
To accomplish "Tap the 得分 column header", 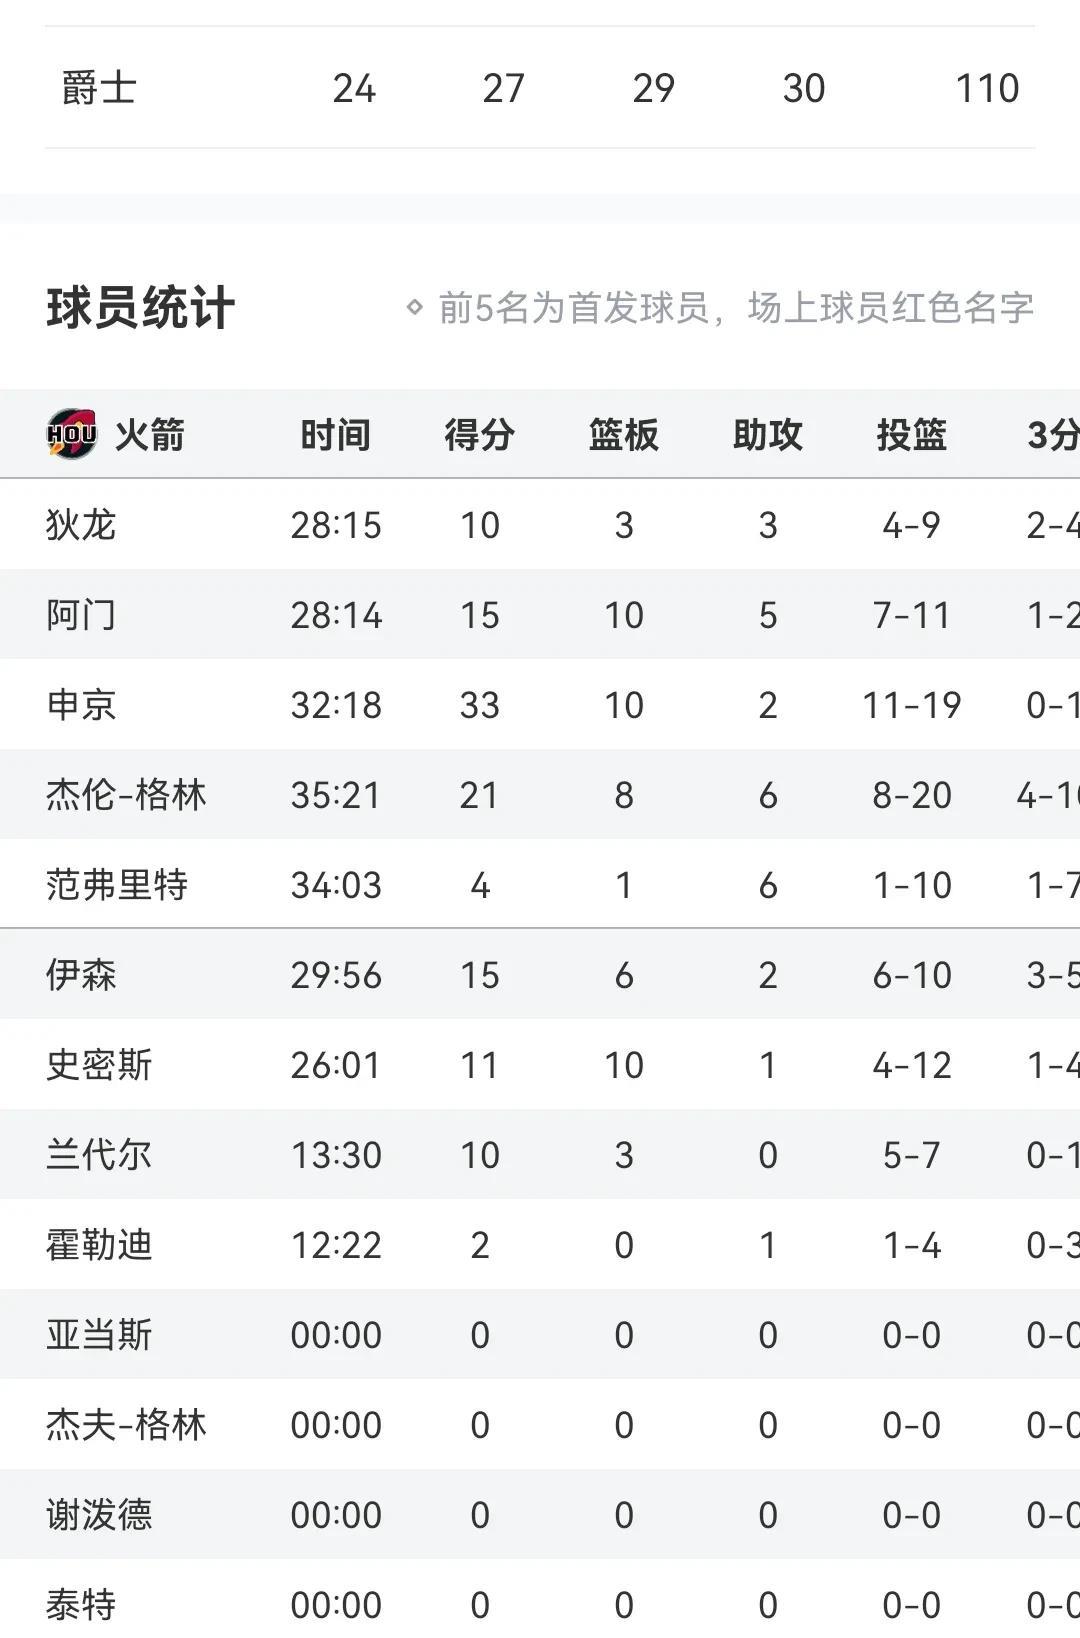I will 479,435.
